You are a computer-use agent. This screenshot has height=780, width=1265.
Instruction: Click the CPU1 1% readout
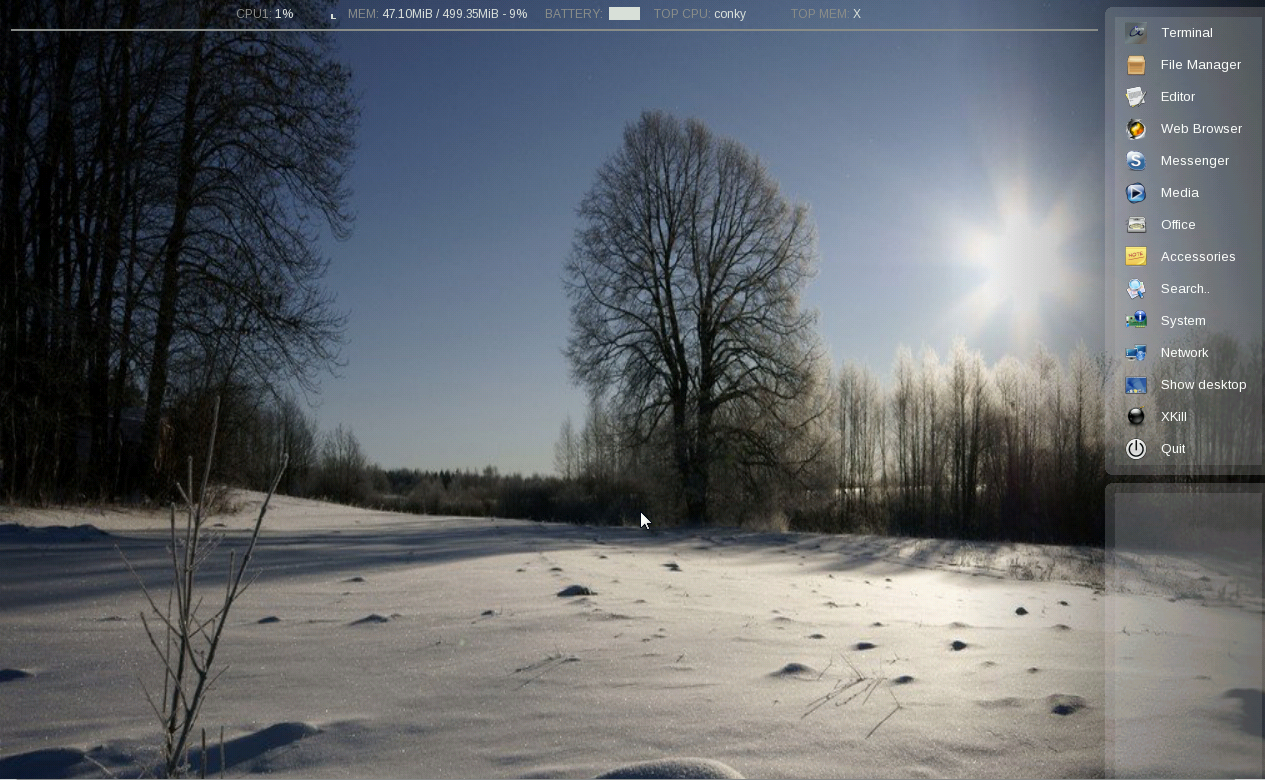(x=265, y=14)
